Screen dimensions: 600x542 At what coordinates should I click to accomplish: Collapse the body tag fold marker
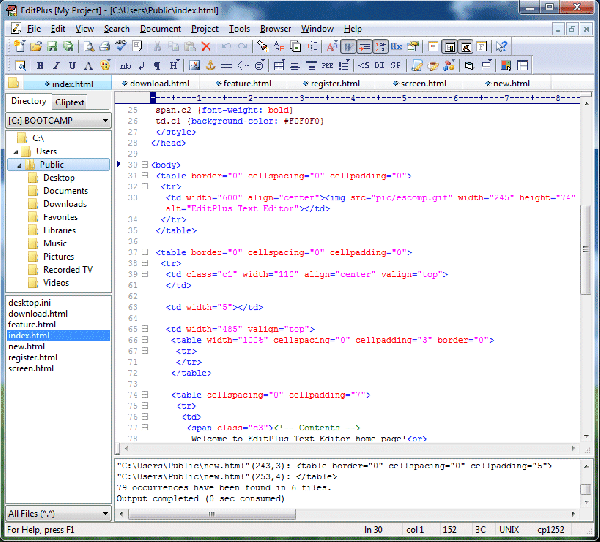(x=144, y=164)
